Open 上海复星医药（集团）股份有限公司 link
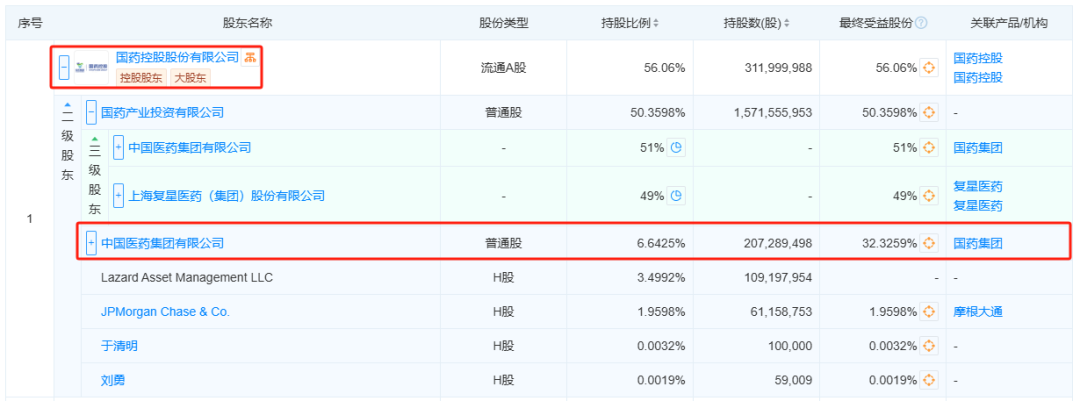The width and height of the screenshot is (1080, 401). pos(227,196)
